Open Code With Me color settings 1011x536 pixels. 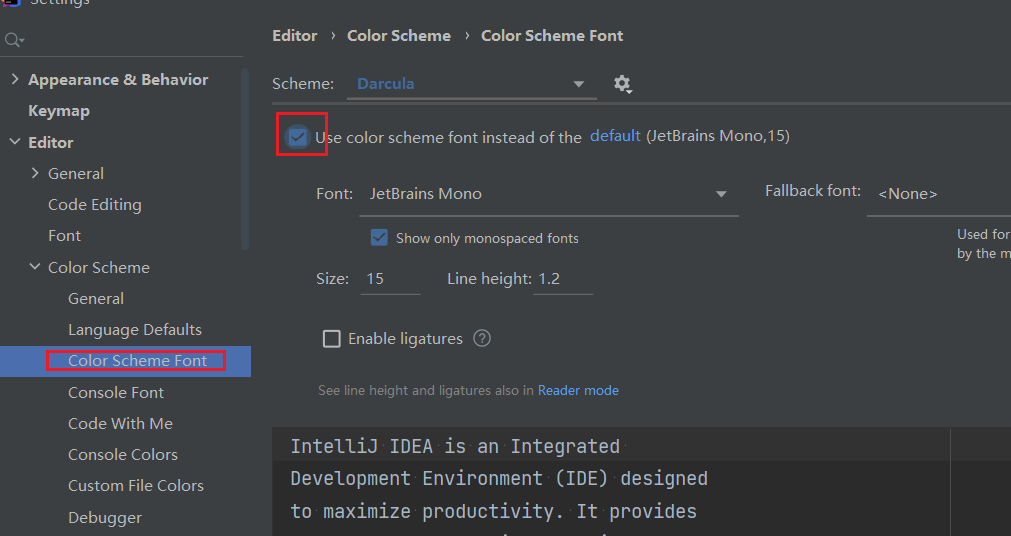click(121, 423)
